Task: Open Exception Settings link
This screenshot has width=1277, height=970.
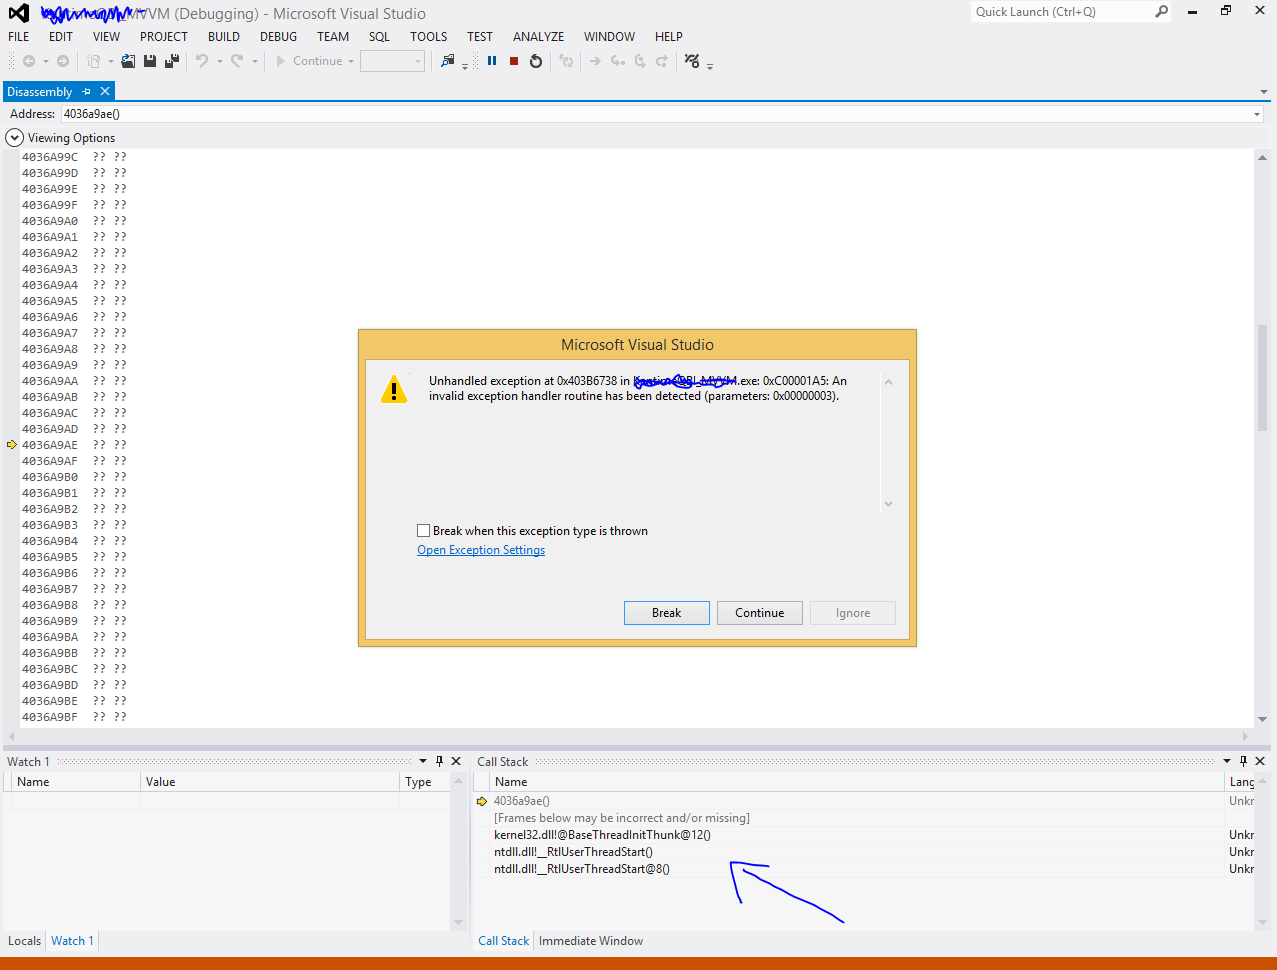Action: pyautogui.click(x=480, y=549)
